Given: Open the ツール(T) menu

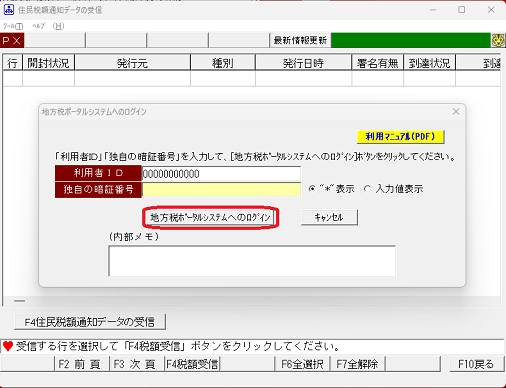Looking at the screenshot, I should coord(13,26).
